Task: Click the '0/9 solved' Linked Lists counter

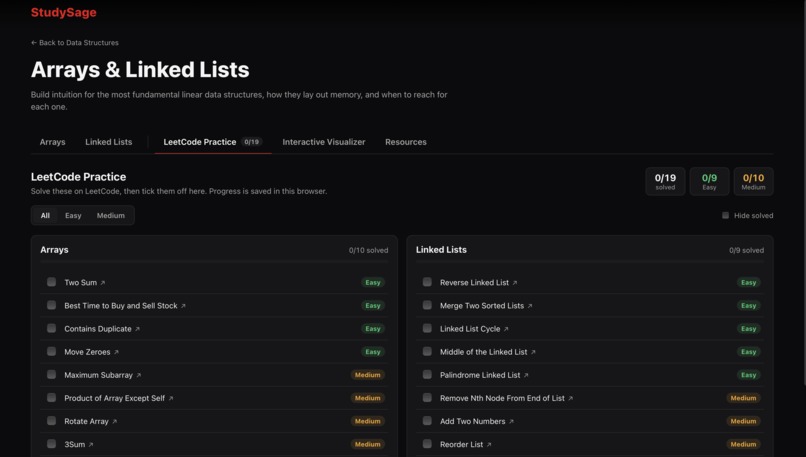Action: (746, 250)
